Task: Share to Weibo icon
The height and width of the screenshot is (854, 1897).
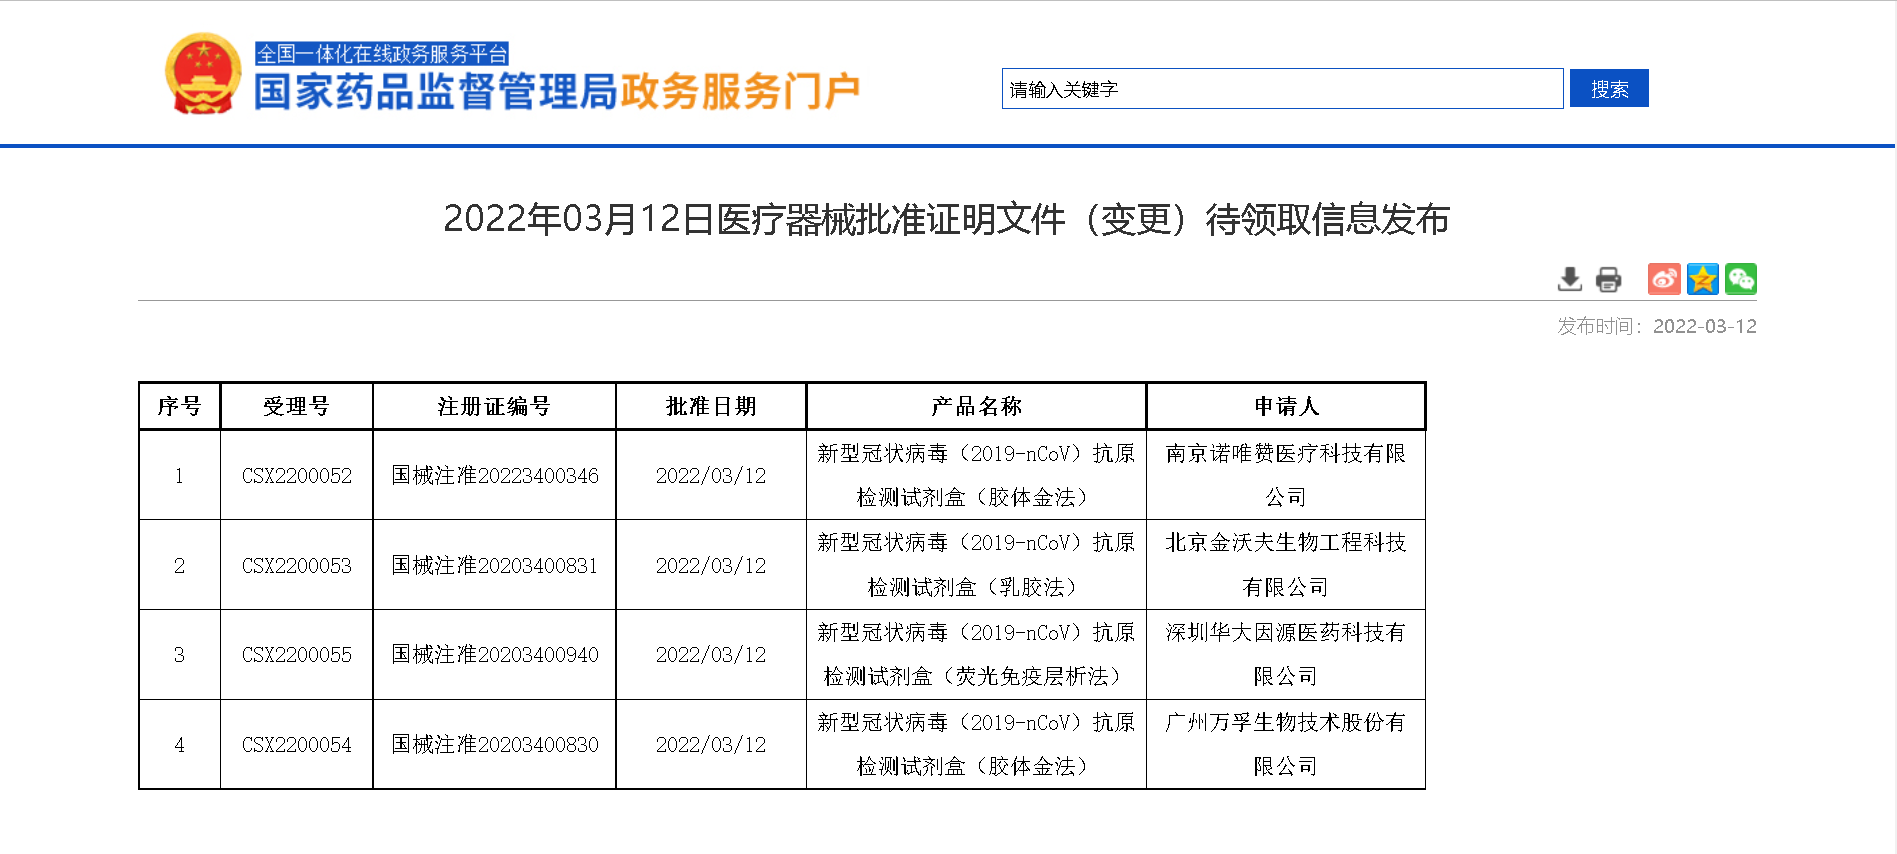Action: tap(1664, 279)
